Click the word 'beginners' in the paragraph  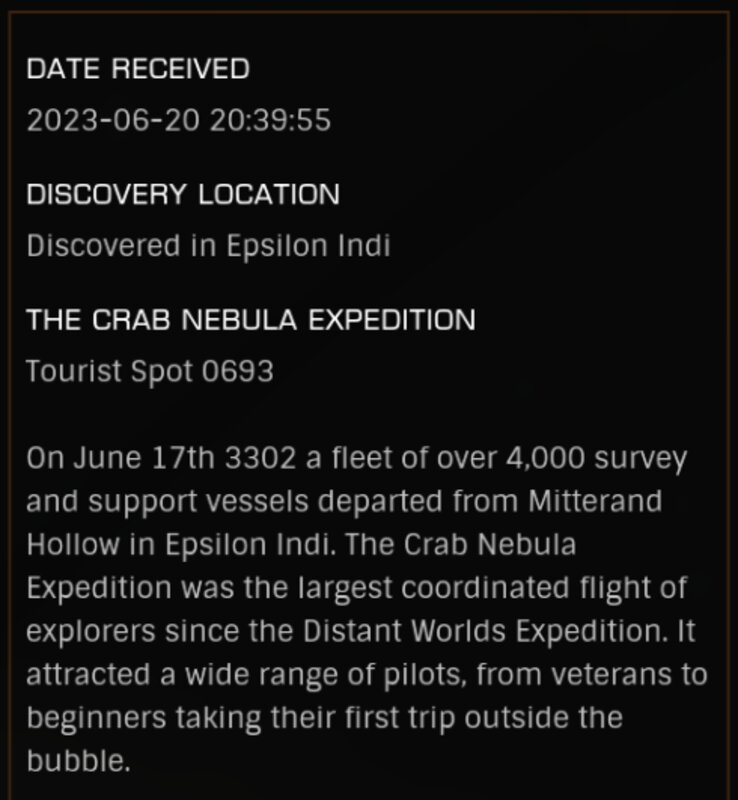(x=96, y=719)
